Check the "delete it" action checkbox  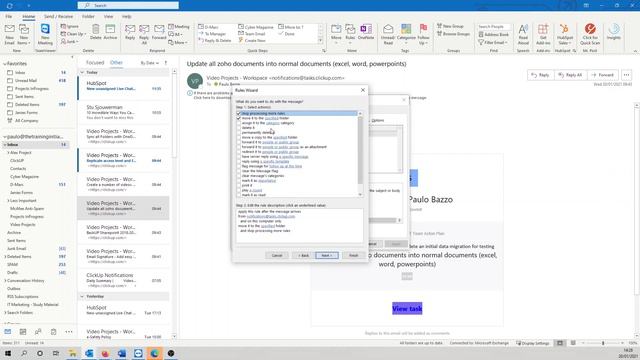[239, 128]
